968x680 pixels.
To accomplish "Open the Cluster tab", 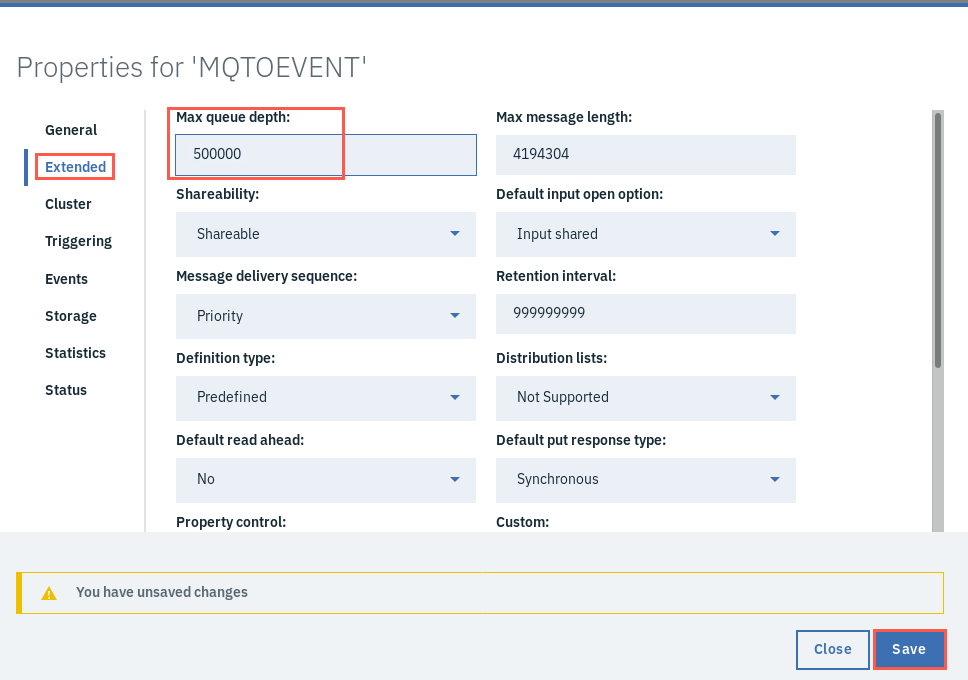I will 68,204.
